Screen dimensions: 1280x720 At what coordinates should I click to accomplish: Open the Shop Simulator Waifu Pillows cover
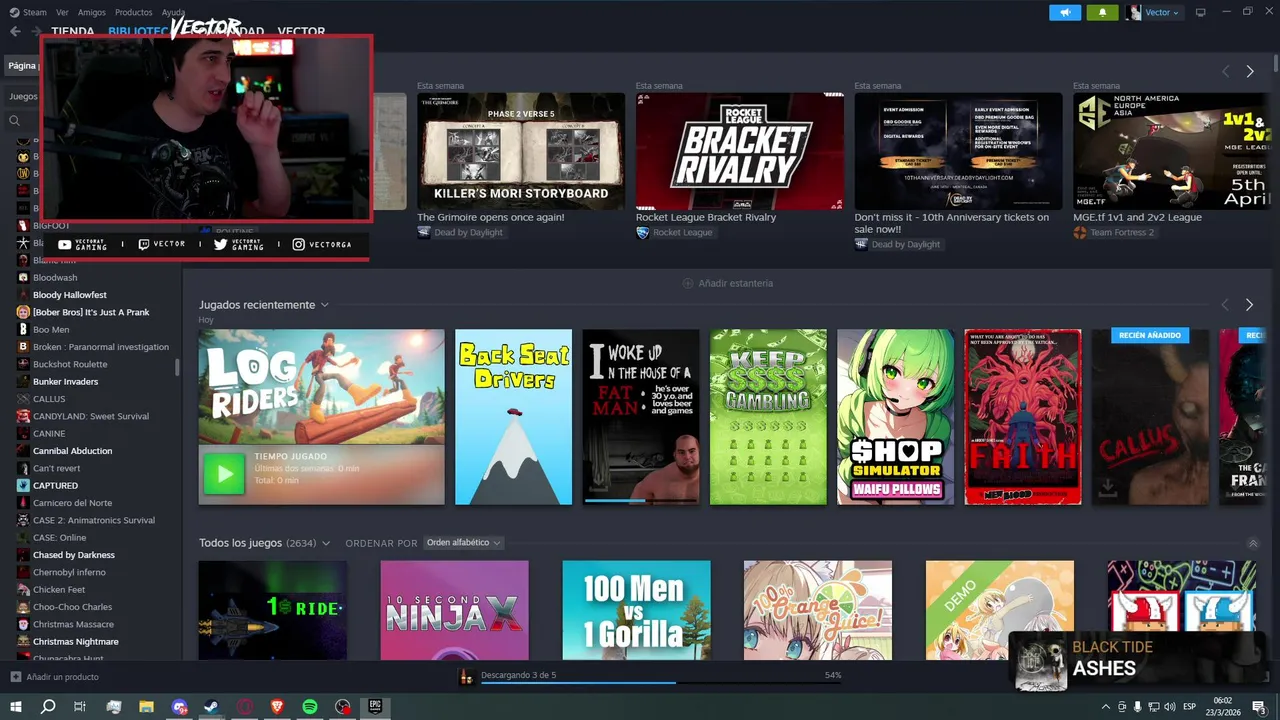pyautogui.click(x=896, y=417)
